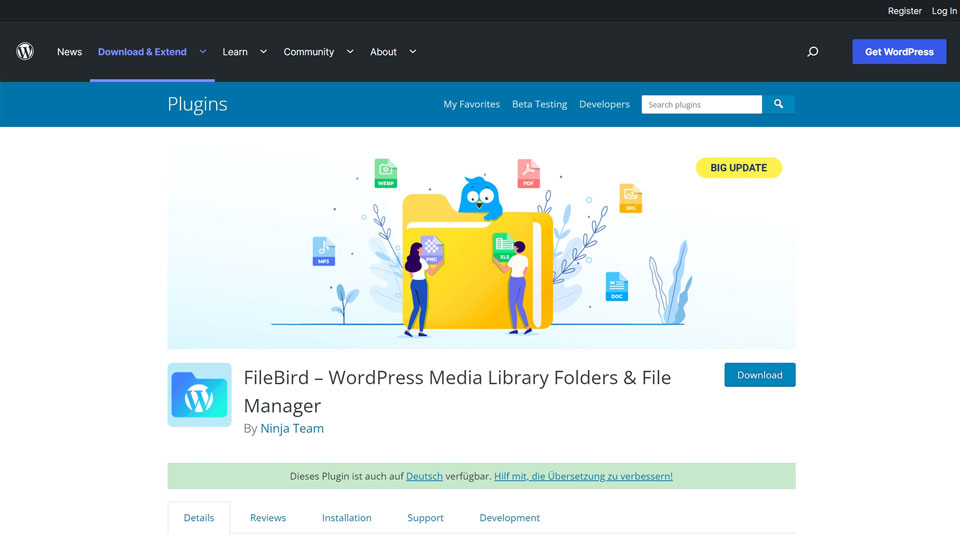Open My Favorites link
This screenshot has height=540, width=960.
[471, 104]
